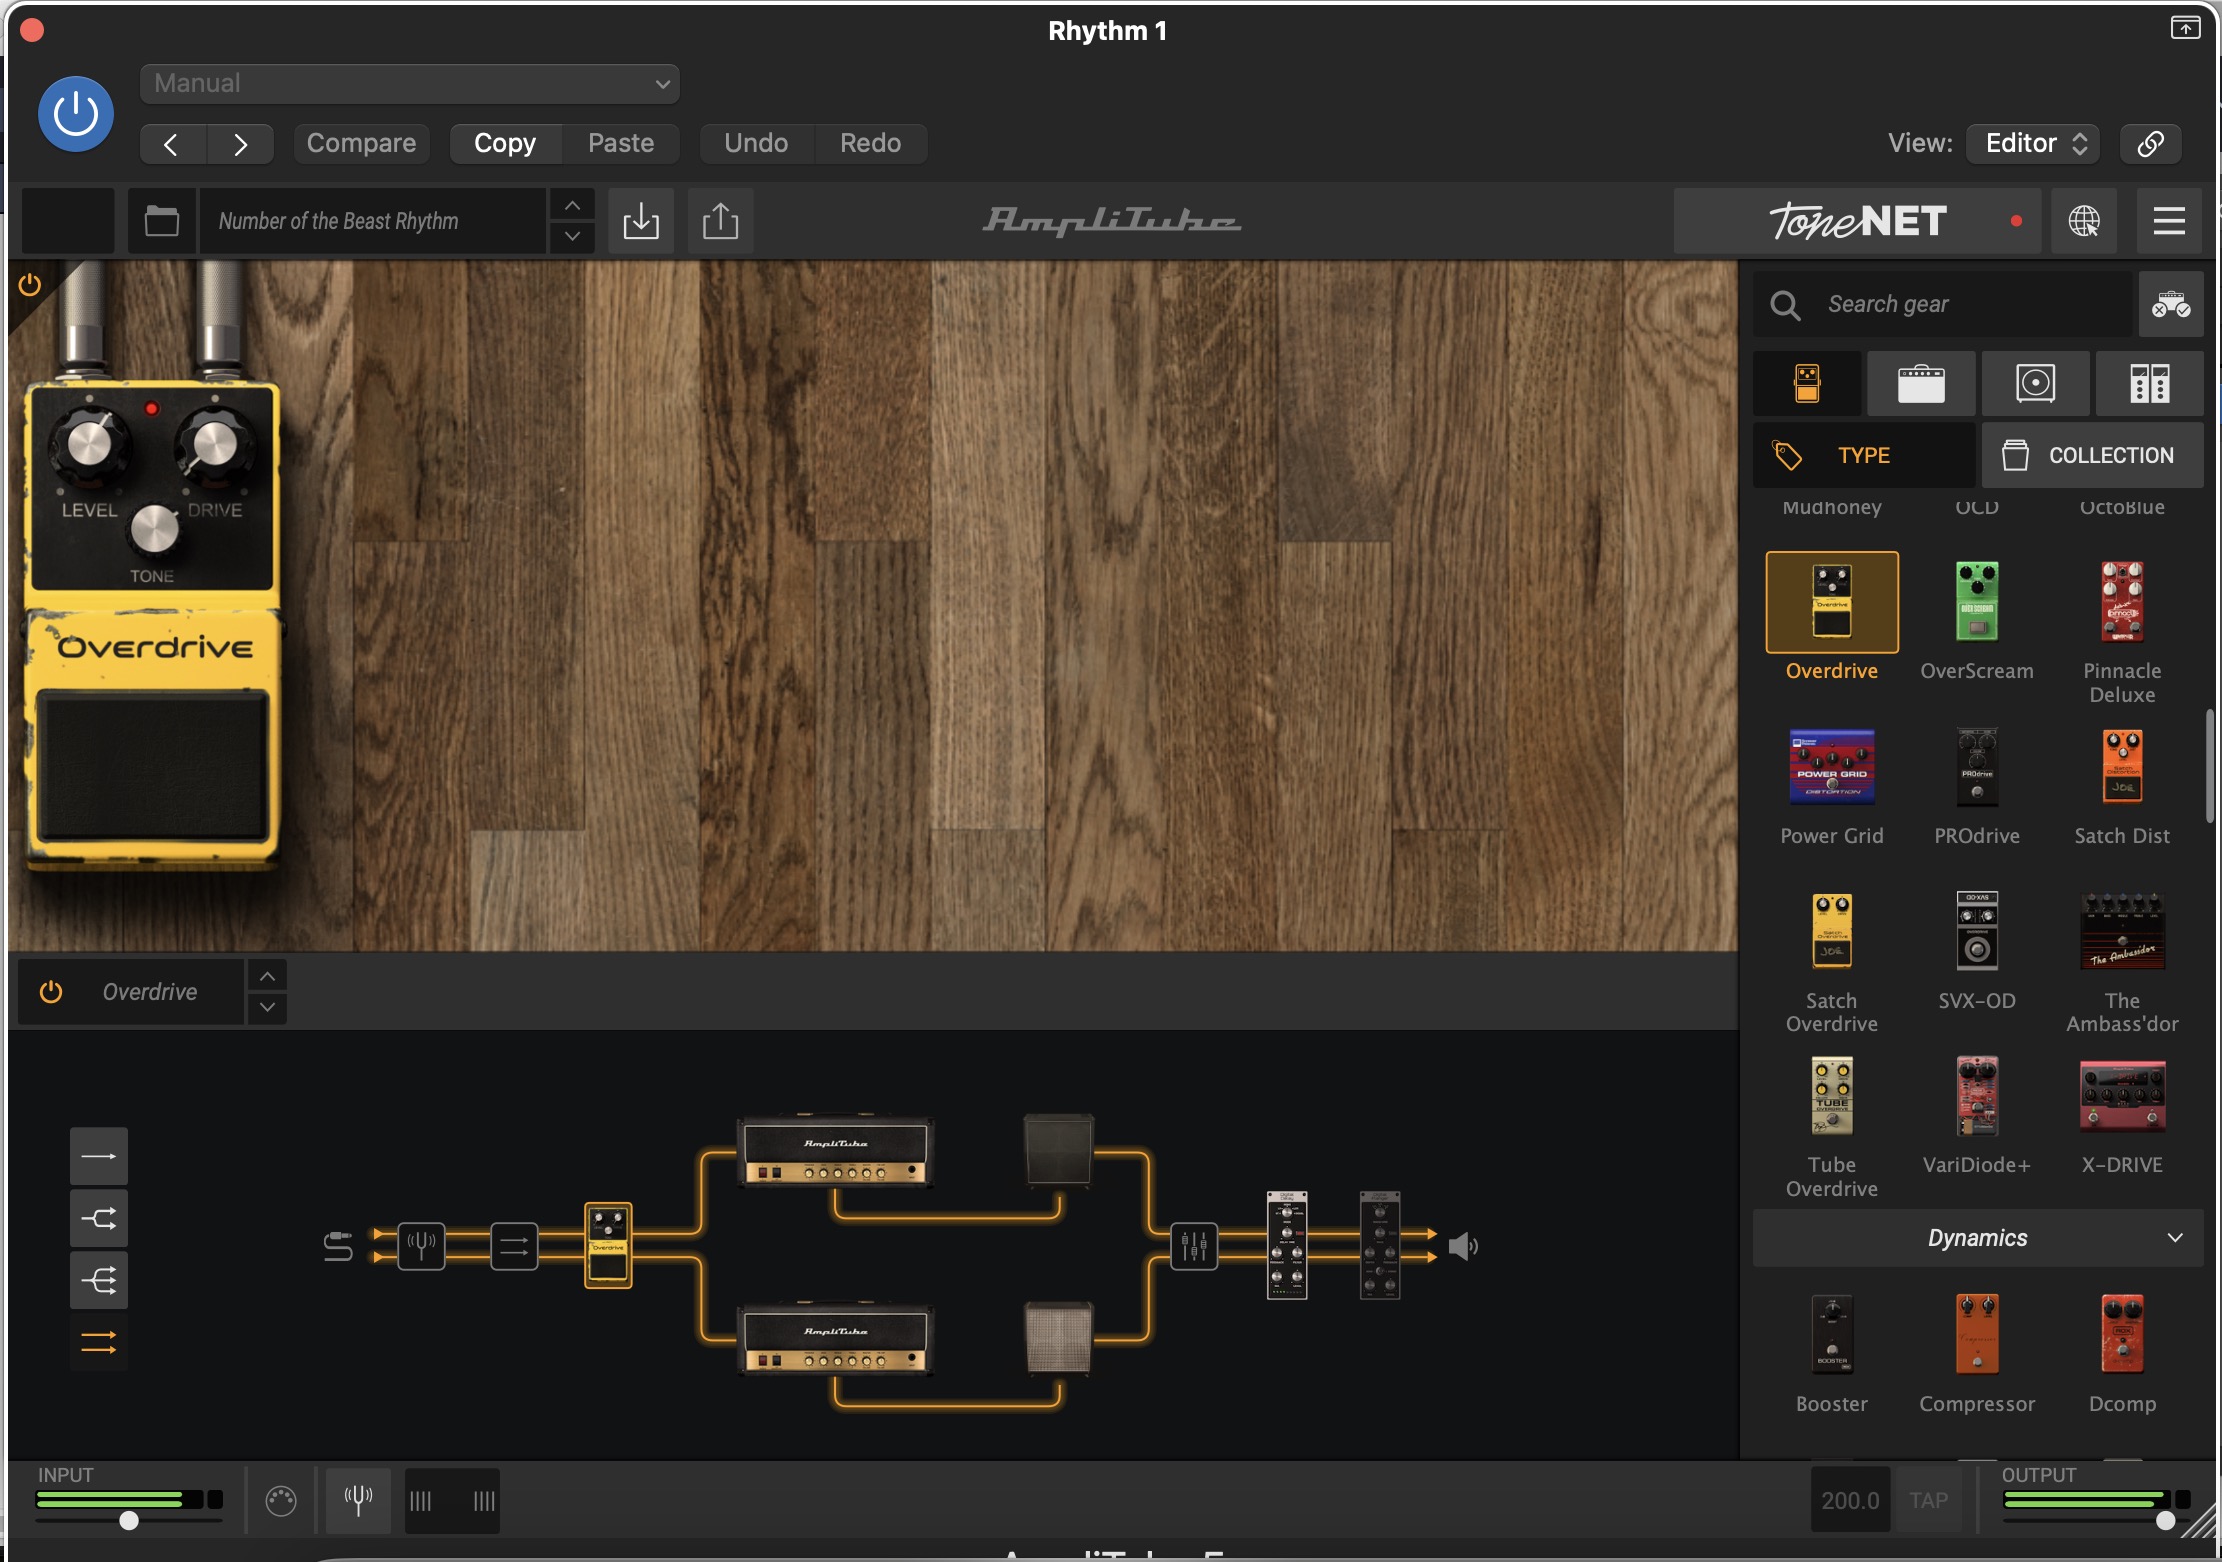Select the Pinnacle Deluxe pedal
The image size is (2222, 1562).
[2122, 602]
